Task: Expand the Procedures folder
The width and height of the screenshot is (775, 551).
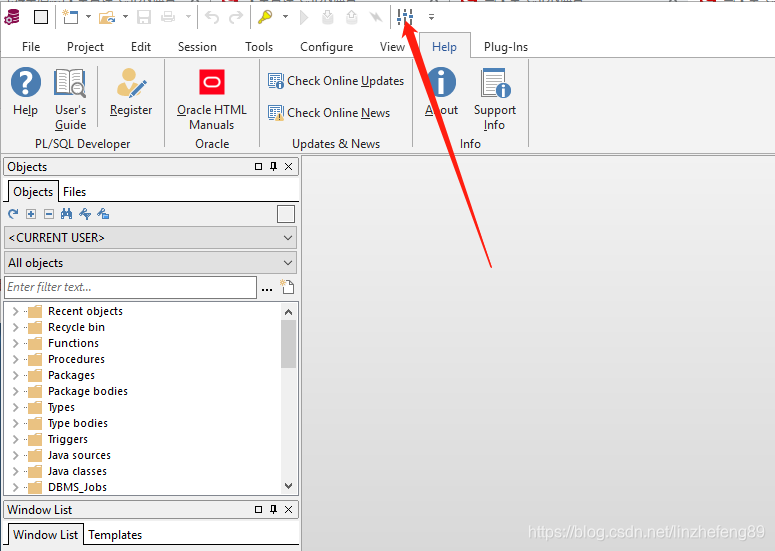Action: (15, 359)
